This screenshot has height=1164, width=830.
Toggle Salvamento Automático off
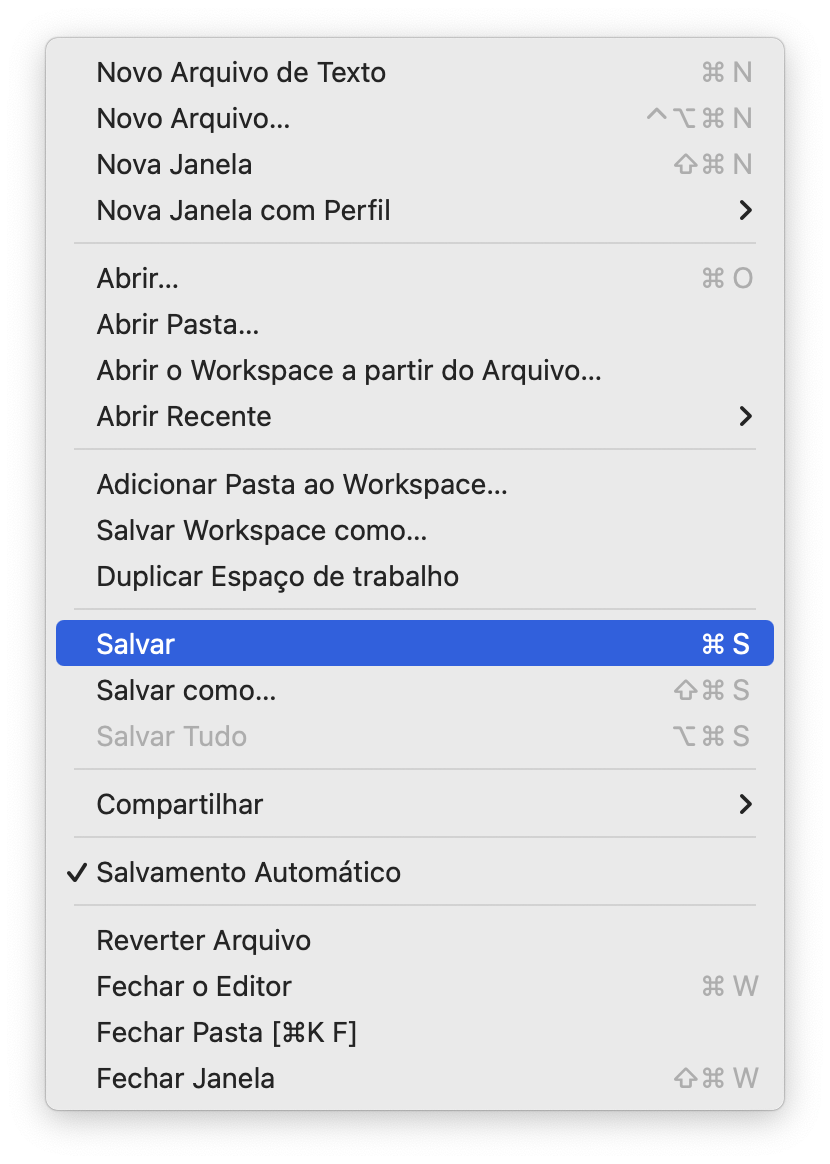point(249,872)
